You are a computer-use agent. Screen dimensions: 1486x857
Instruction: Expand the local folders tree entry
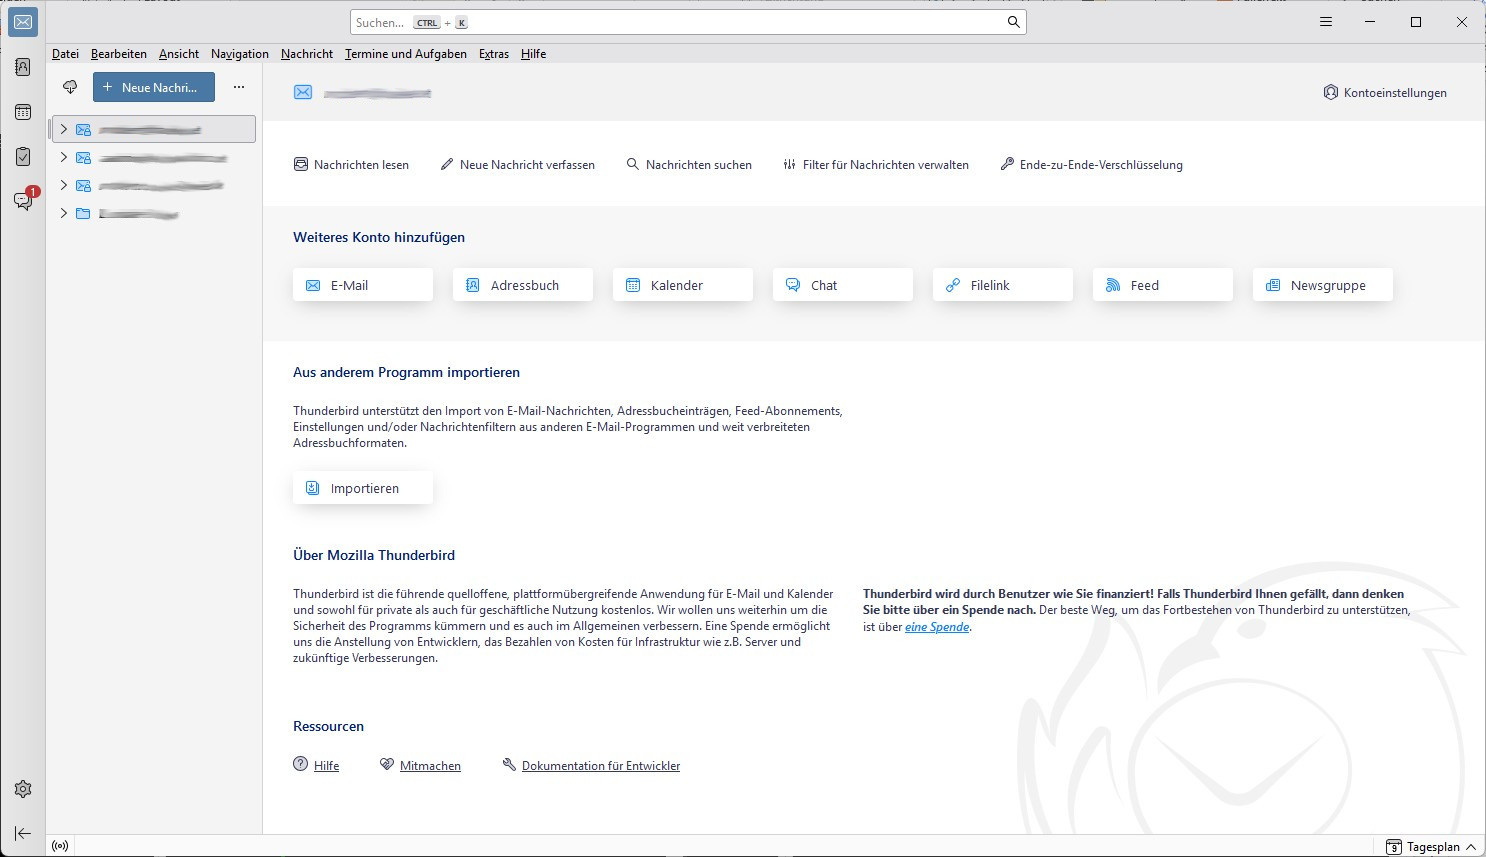pyautogui.click(x=64, y=213)
